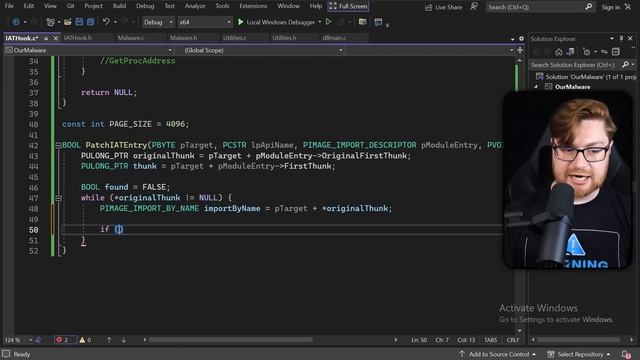The width and height of the screenshot is (640, 360).
Task: Open Local Windows Debugger dropdown arrow
Action: coord(320,22)
